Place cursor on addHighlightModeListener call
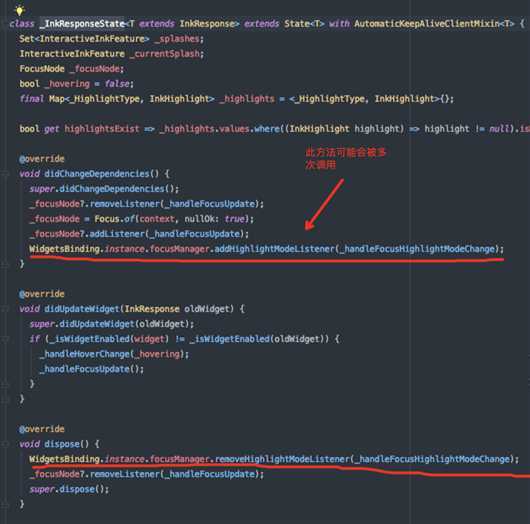Image resolution: width=530 pixels, height=524 pixels. (274, 249)
